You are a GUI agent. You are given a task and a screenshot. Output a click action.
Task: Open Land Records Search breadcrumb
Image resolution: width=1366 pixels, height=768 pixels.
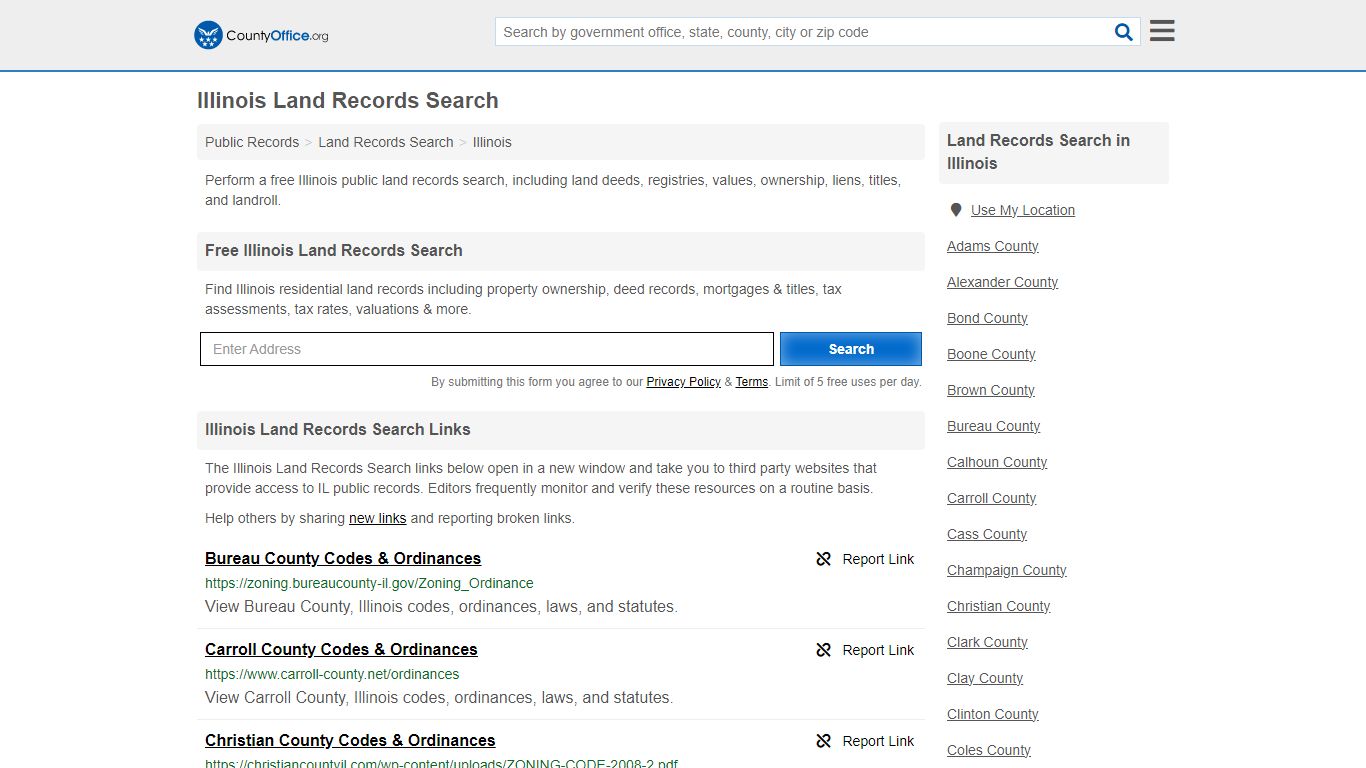tap(386, 142)
